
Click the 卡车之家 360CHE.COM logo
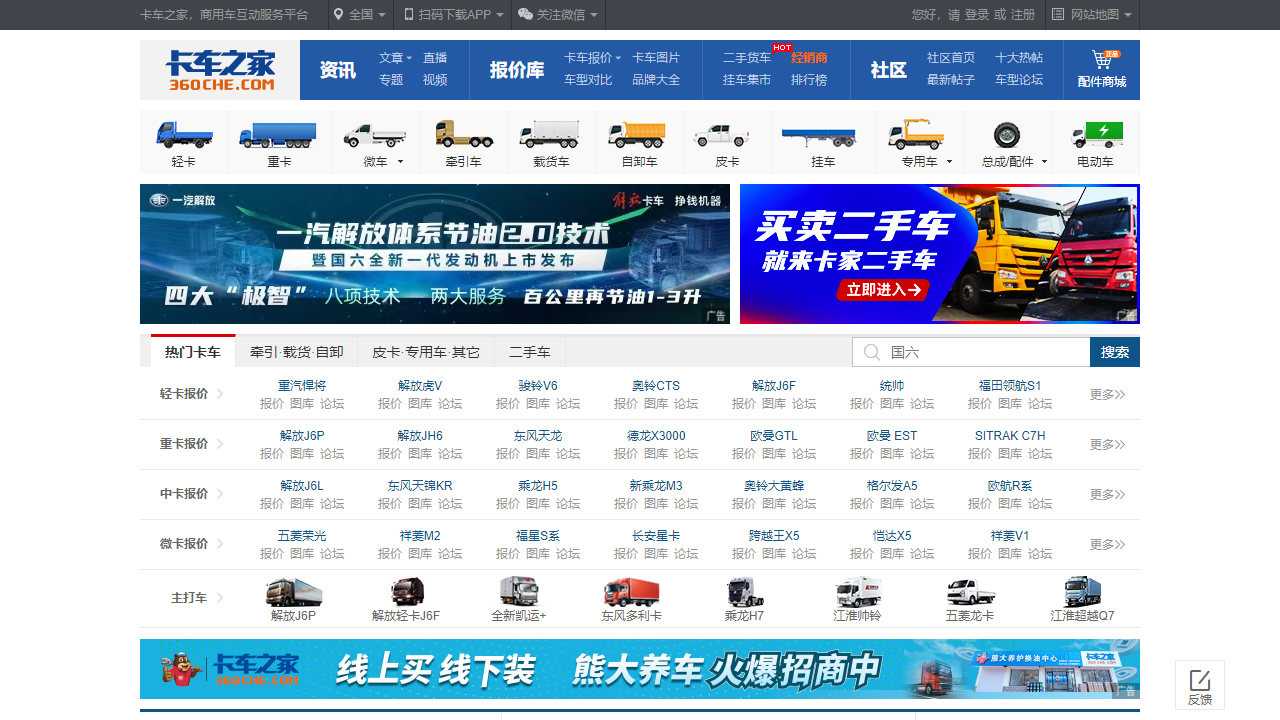pos(220,70)
